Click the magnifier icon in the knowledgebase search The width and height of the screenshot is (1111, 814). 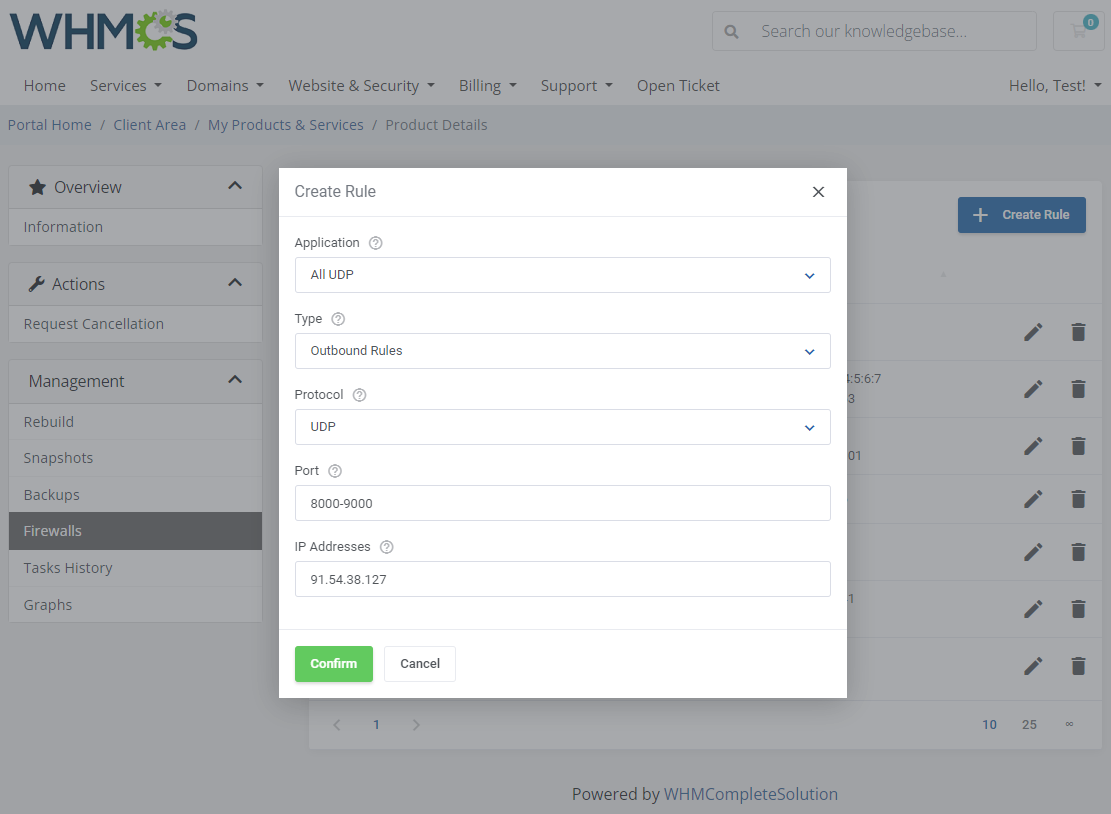point(731,31)
